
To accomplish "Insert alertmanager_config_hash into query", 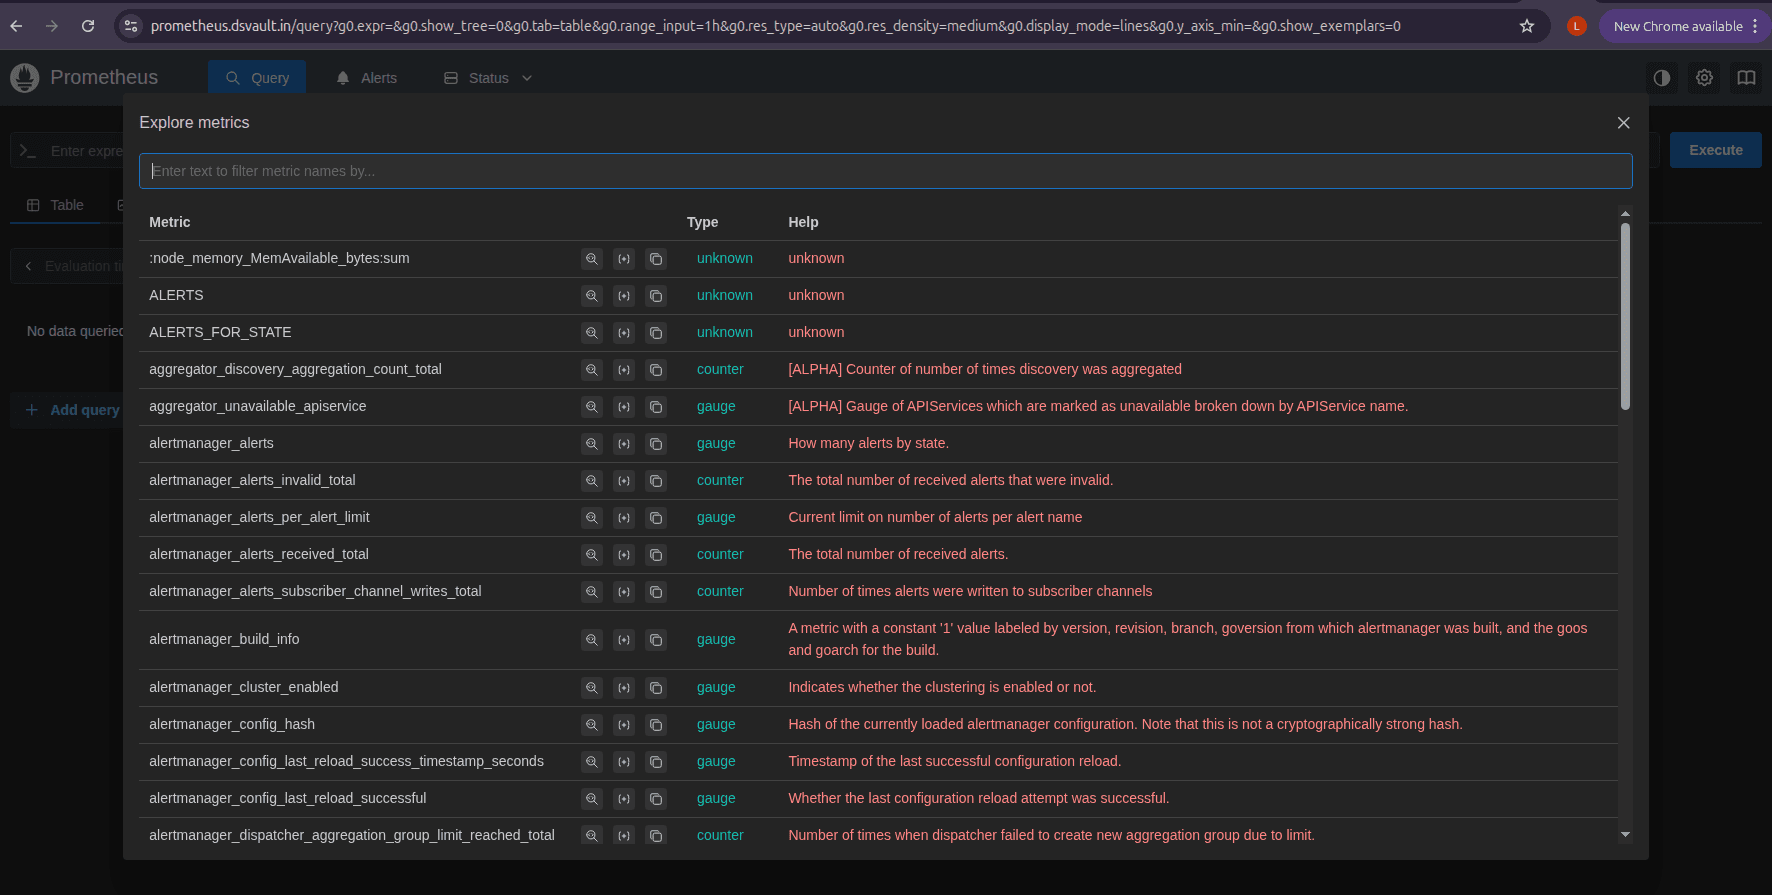I will [624, 725].
